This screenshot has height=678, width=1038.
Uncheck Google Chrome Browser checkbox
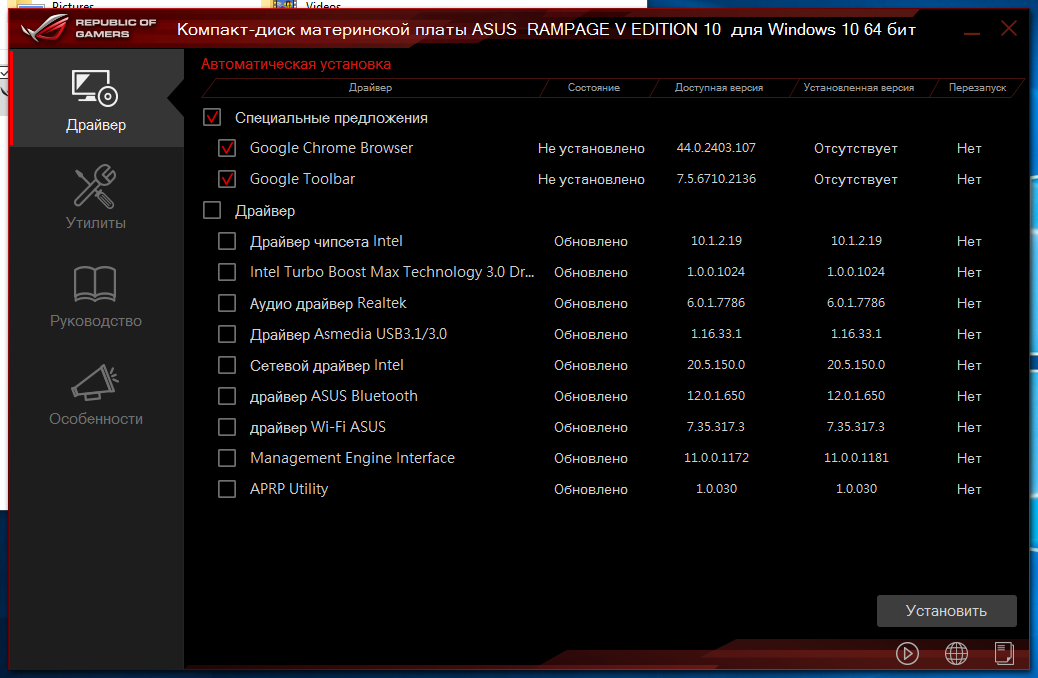(227, 148)
